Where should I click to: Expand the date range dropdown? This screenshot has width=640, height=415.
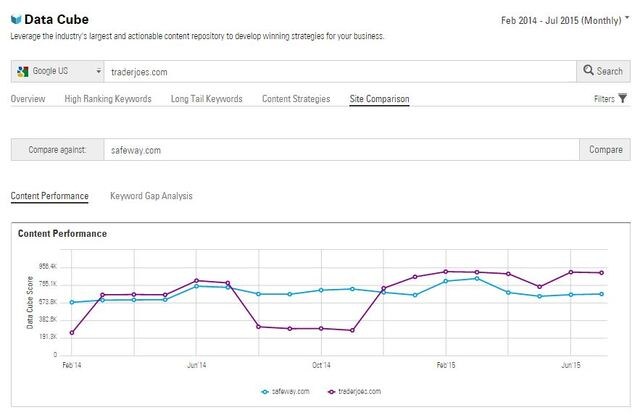click(x=626, y=18)
